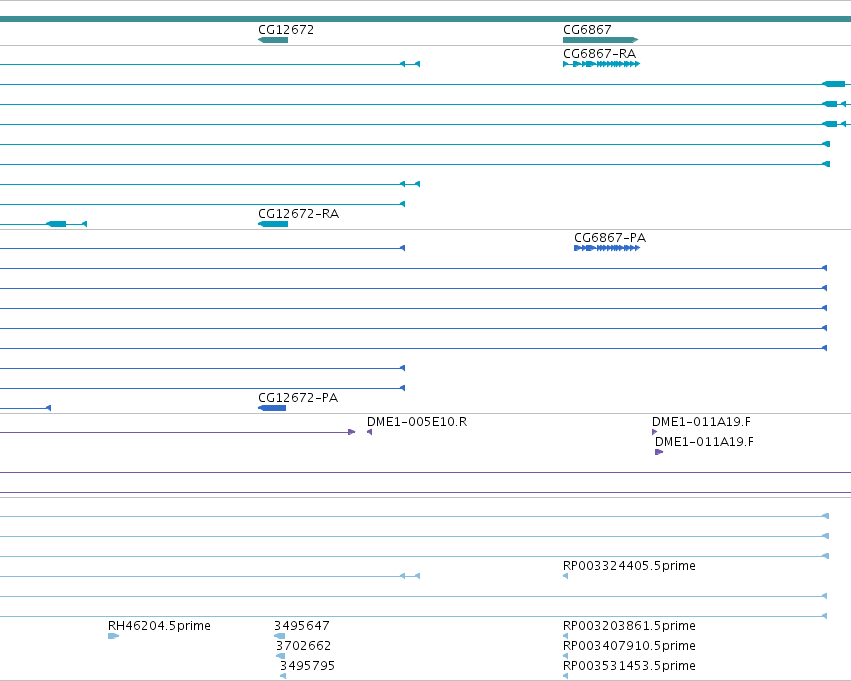Select the 3495795 feature label
The image size is (851, 681).
point(307,666)
